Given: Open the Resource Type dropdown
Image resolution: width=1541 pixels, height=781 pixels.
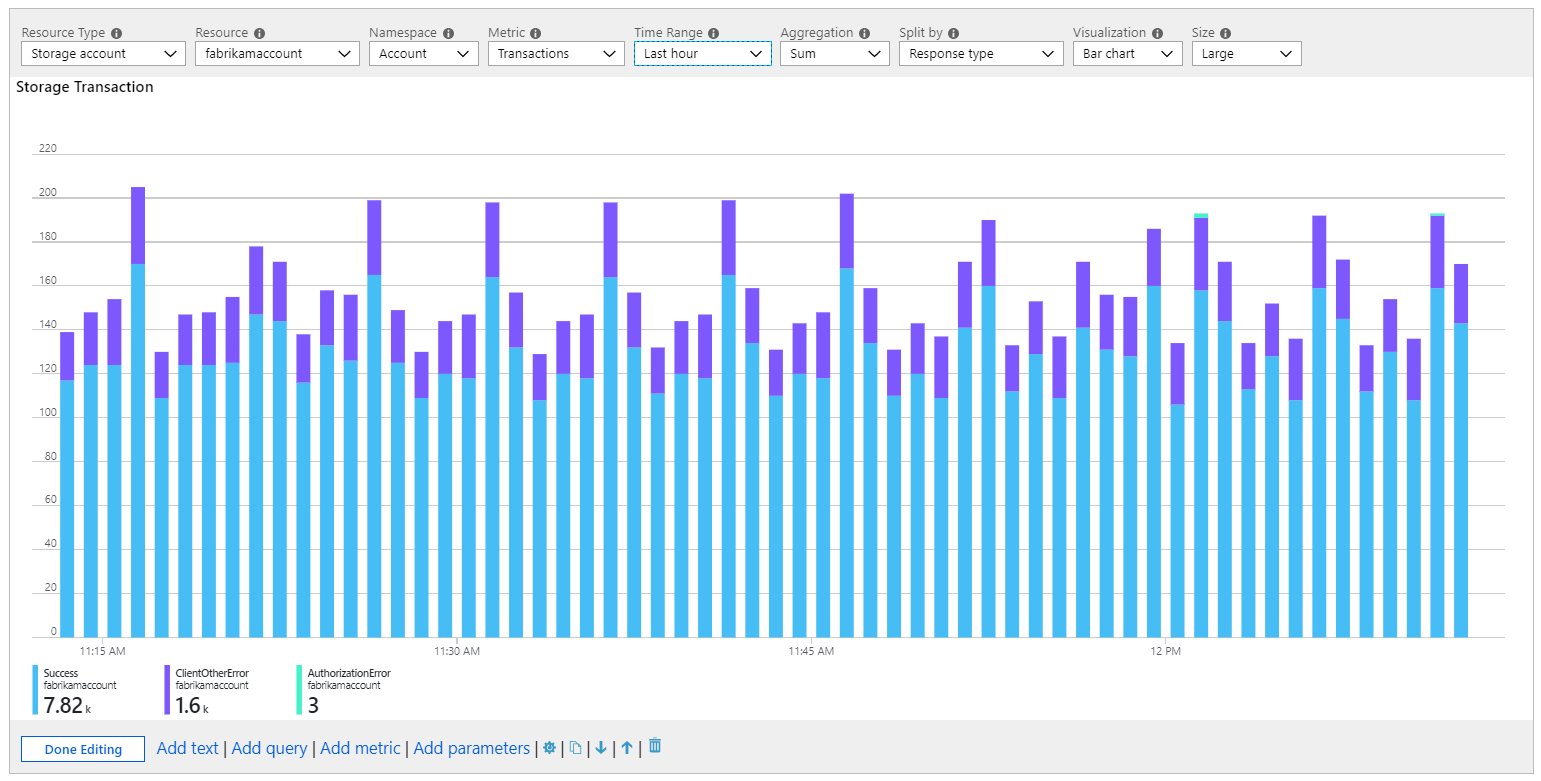Looking at the screenshot, I should click(x=103, y=54).
